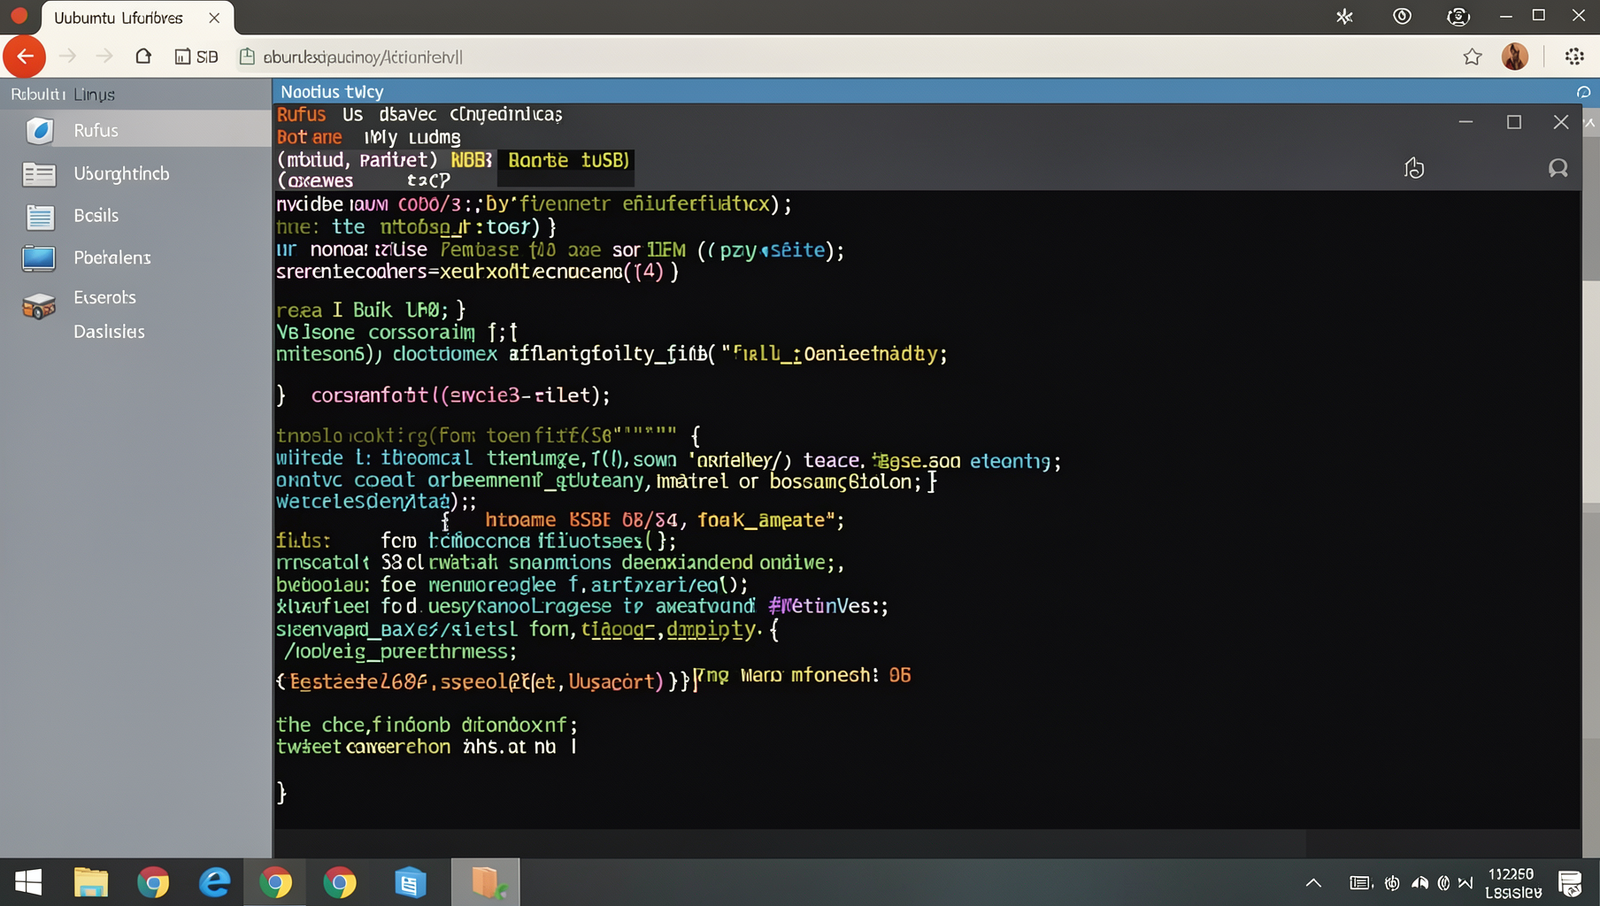Click the red back arrow button
The image size is (1600, 906).
tap(24, 56)
